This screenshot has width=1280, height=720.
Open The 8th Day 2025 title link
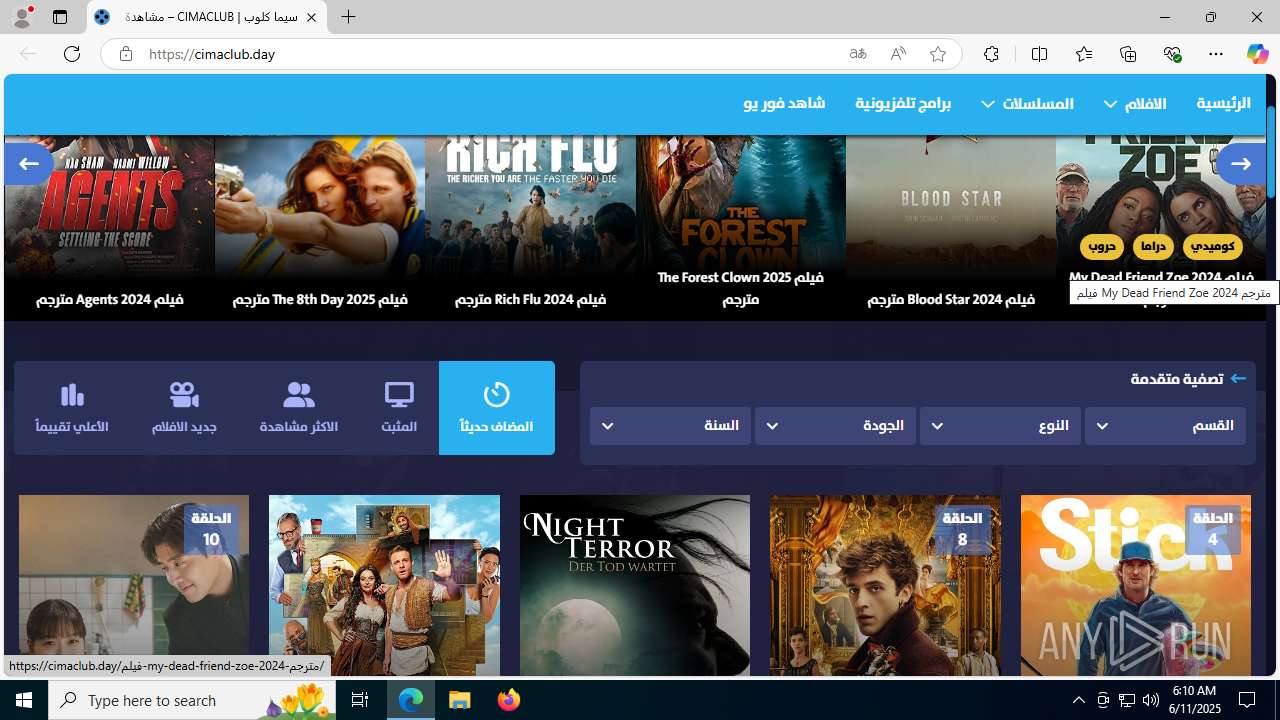320,299
